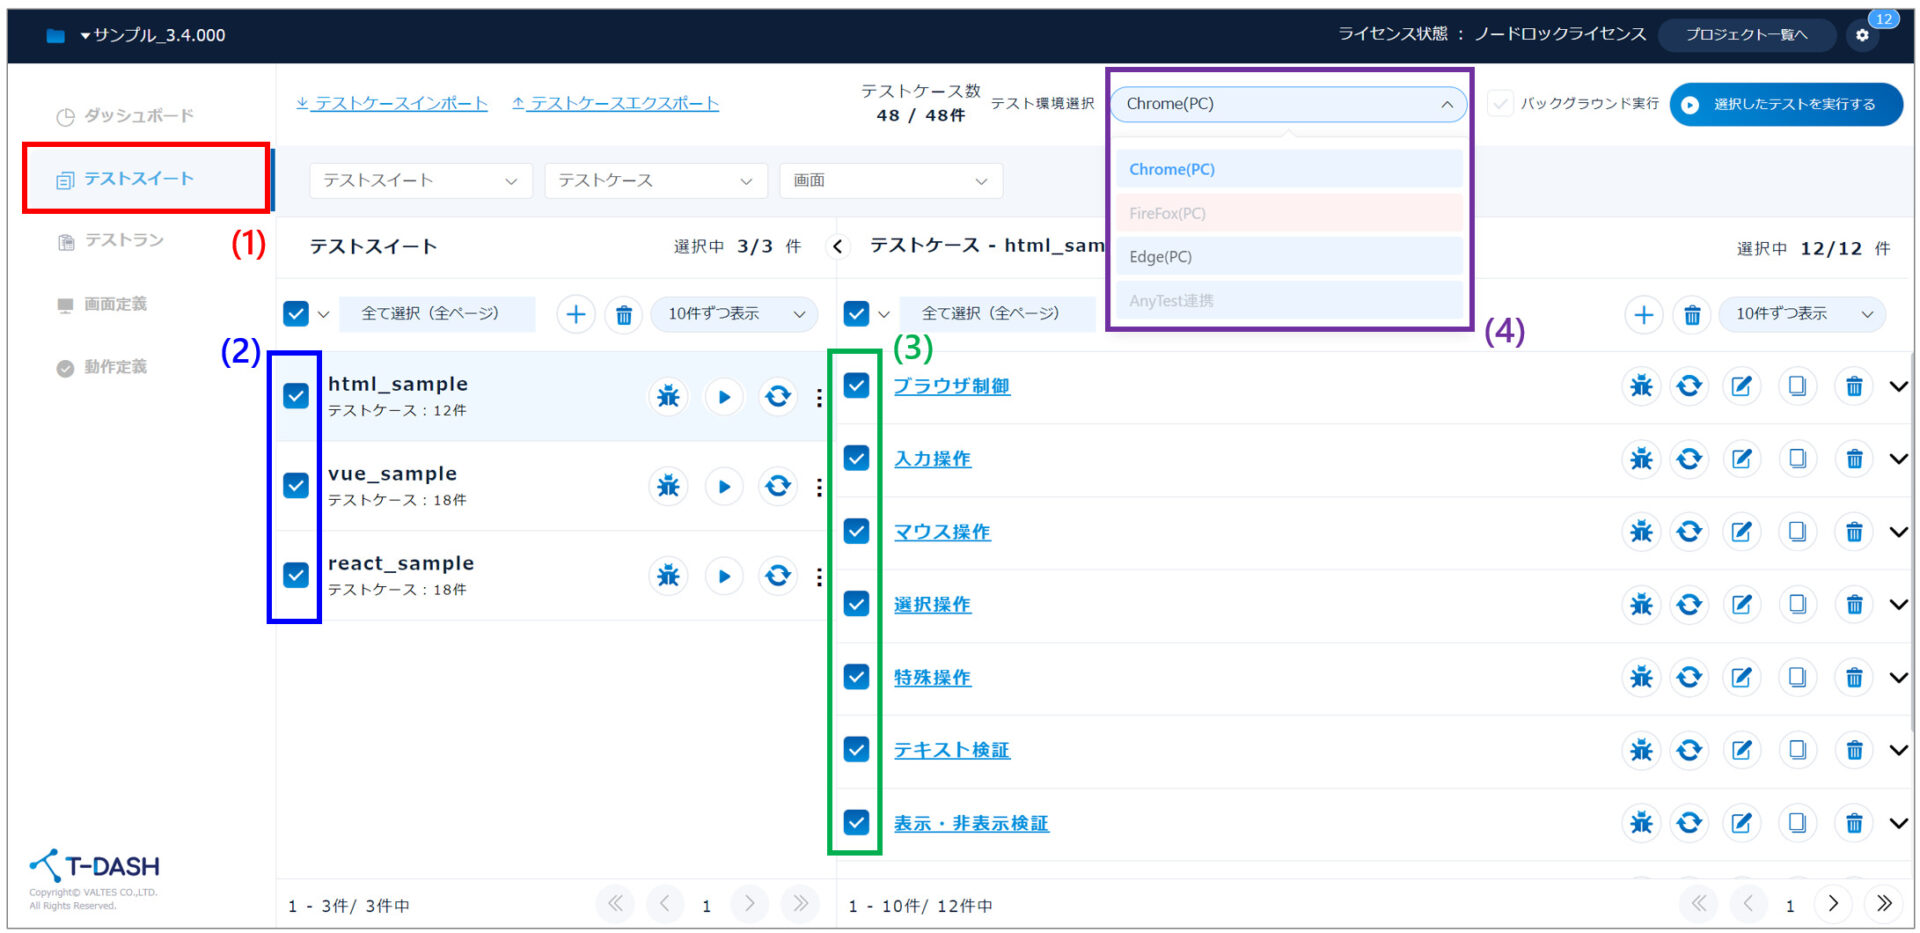Image resolution: width=1920 pixels, height=933 pixels.
Task: Uncheck the html_sample suite checkbox
Action: pos(296,396)
